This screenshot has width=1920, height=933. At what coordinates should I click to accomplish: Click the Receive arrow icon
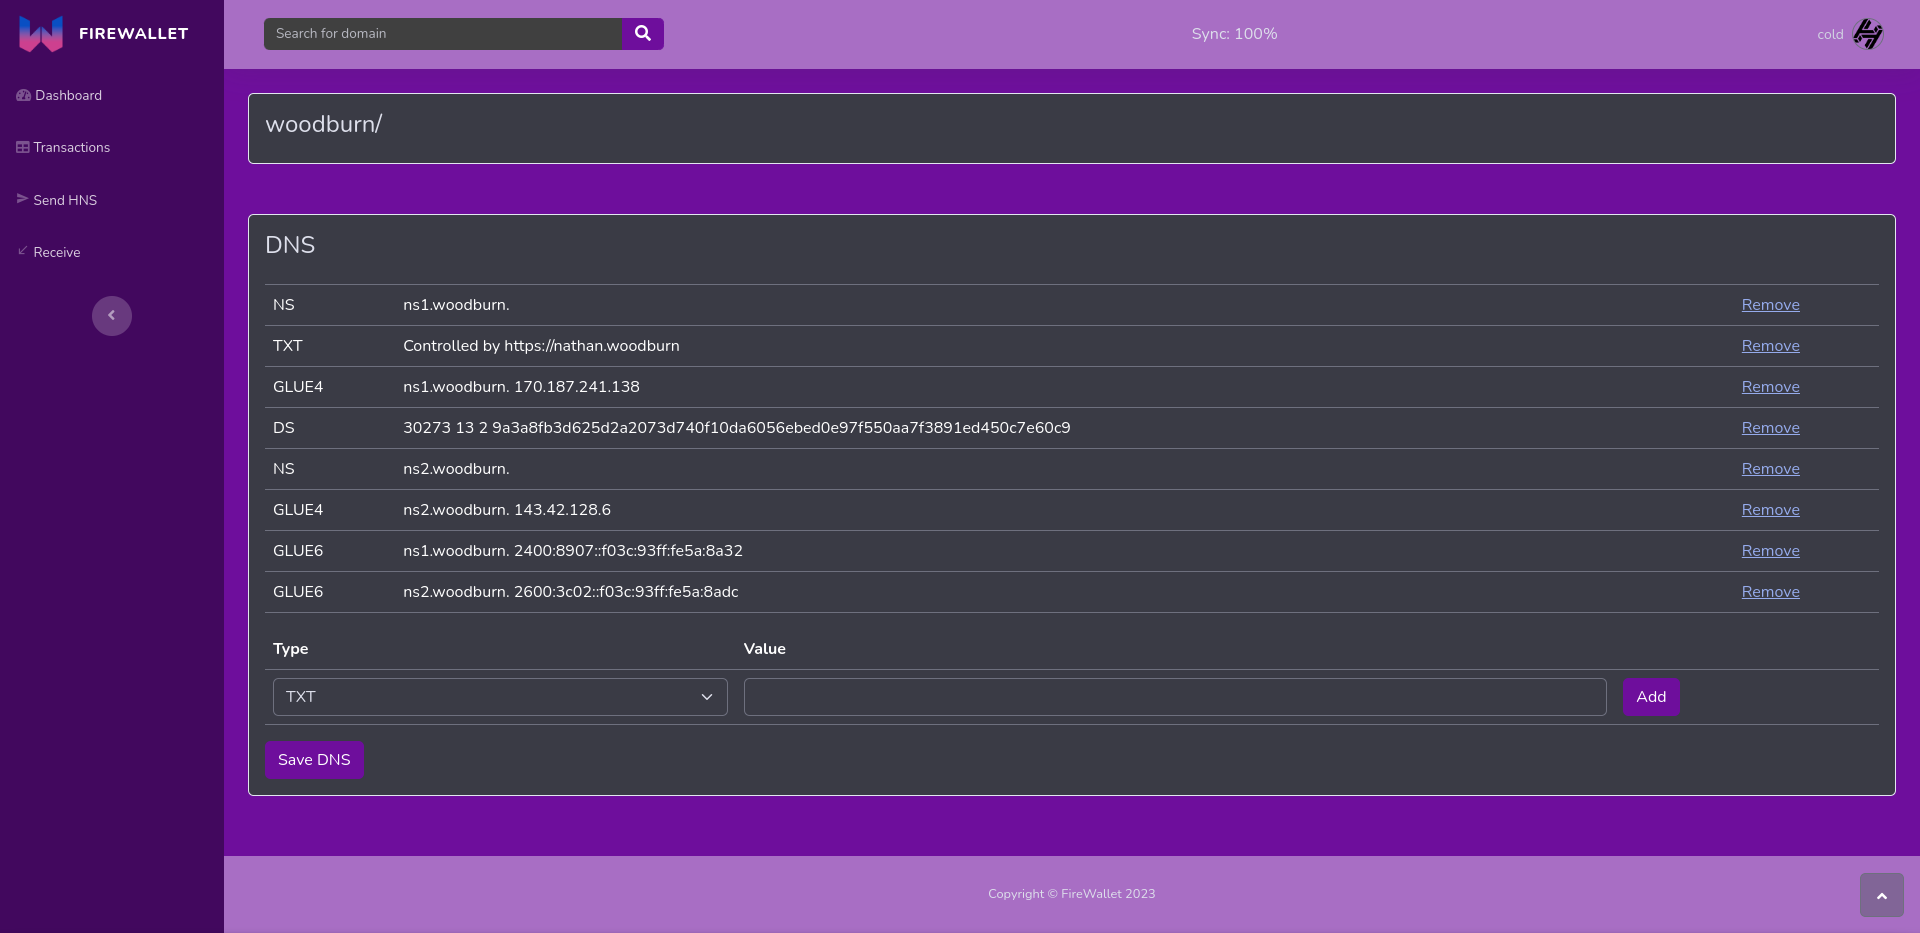point(22,251)
